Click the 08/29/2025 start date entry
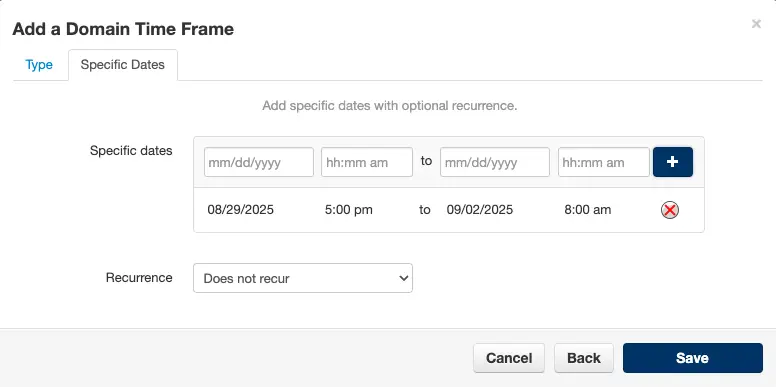This screenshot has width=776, height=387. pyautogui.click(x=241, y=210)
